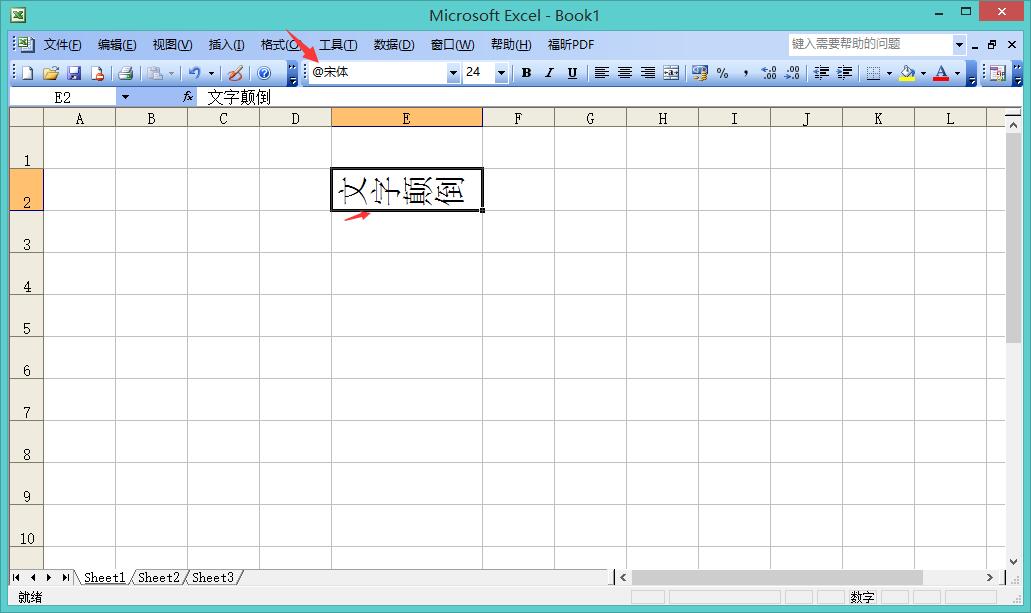Viewport: 1031px width, 613px height.
Task: Jump to the last sheet tab
Action: click(65, 577)
